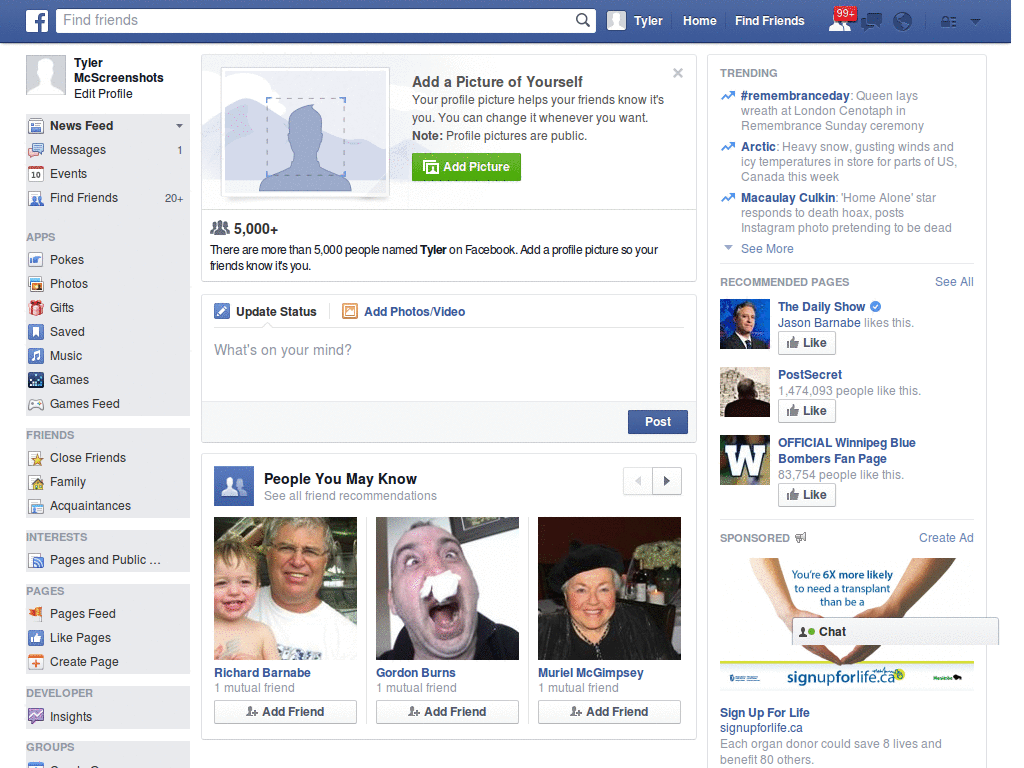Click the What's on your mind box
The height and width of the screenshot is (768, 1024).
pyautogui.click(x=449, y=363)
